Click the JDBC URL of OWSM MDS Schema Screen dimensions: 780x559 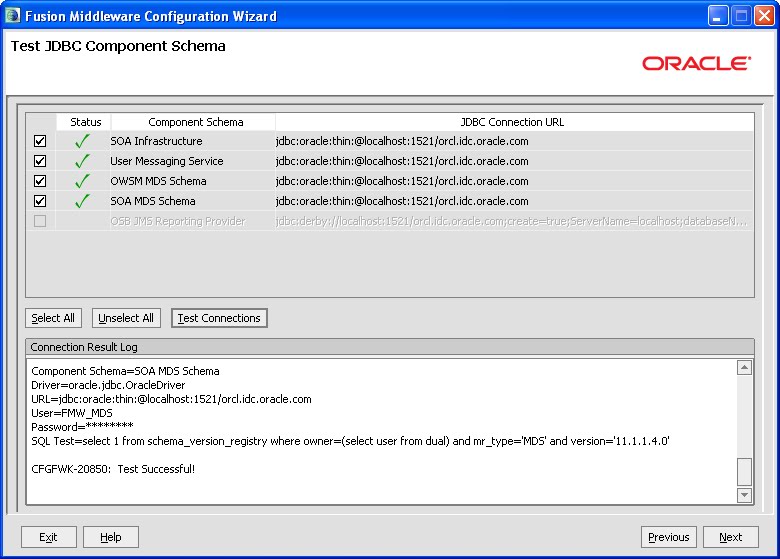coord(402,181)
